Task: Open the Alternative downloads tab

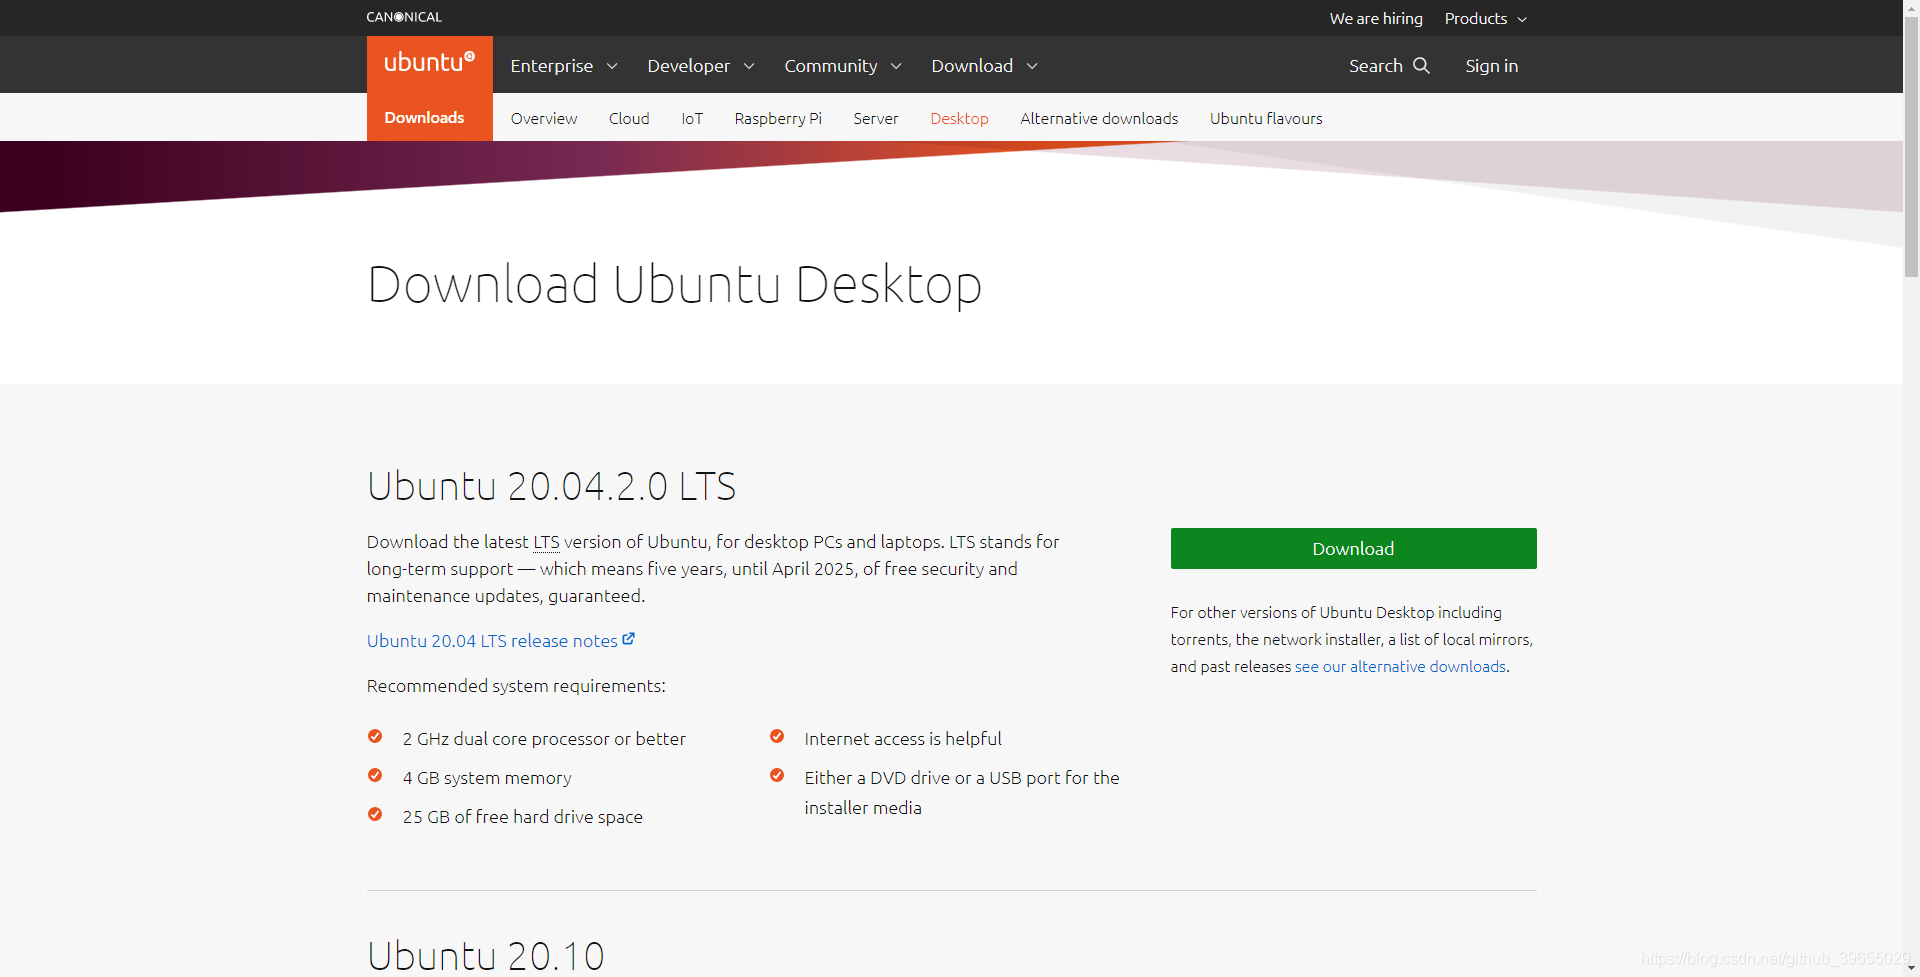Action: [1099, 118]
